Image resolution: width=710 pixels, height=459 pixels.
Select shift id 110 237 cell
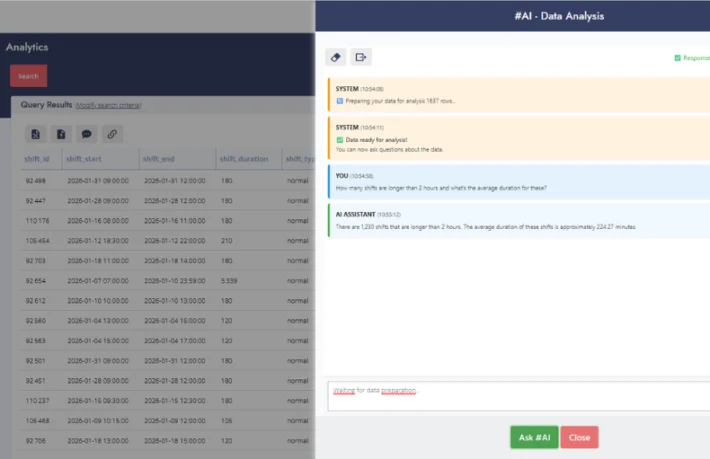click(x=38, y=401)
